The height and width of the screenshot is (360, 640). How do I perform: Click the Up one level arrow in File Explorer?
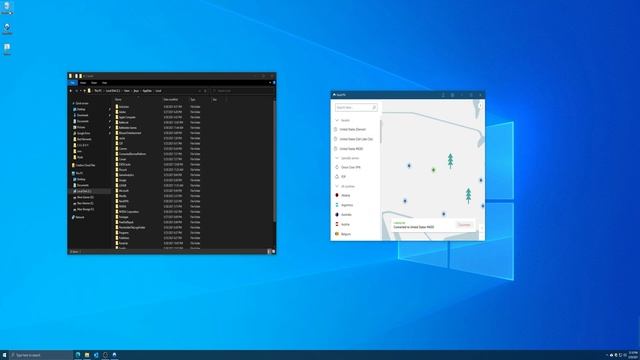(84, 91)
